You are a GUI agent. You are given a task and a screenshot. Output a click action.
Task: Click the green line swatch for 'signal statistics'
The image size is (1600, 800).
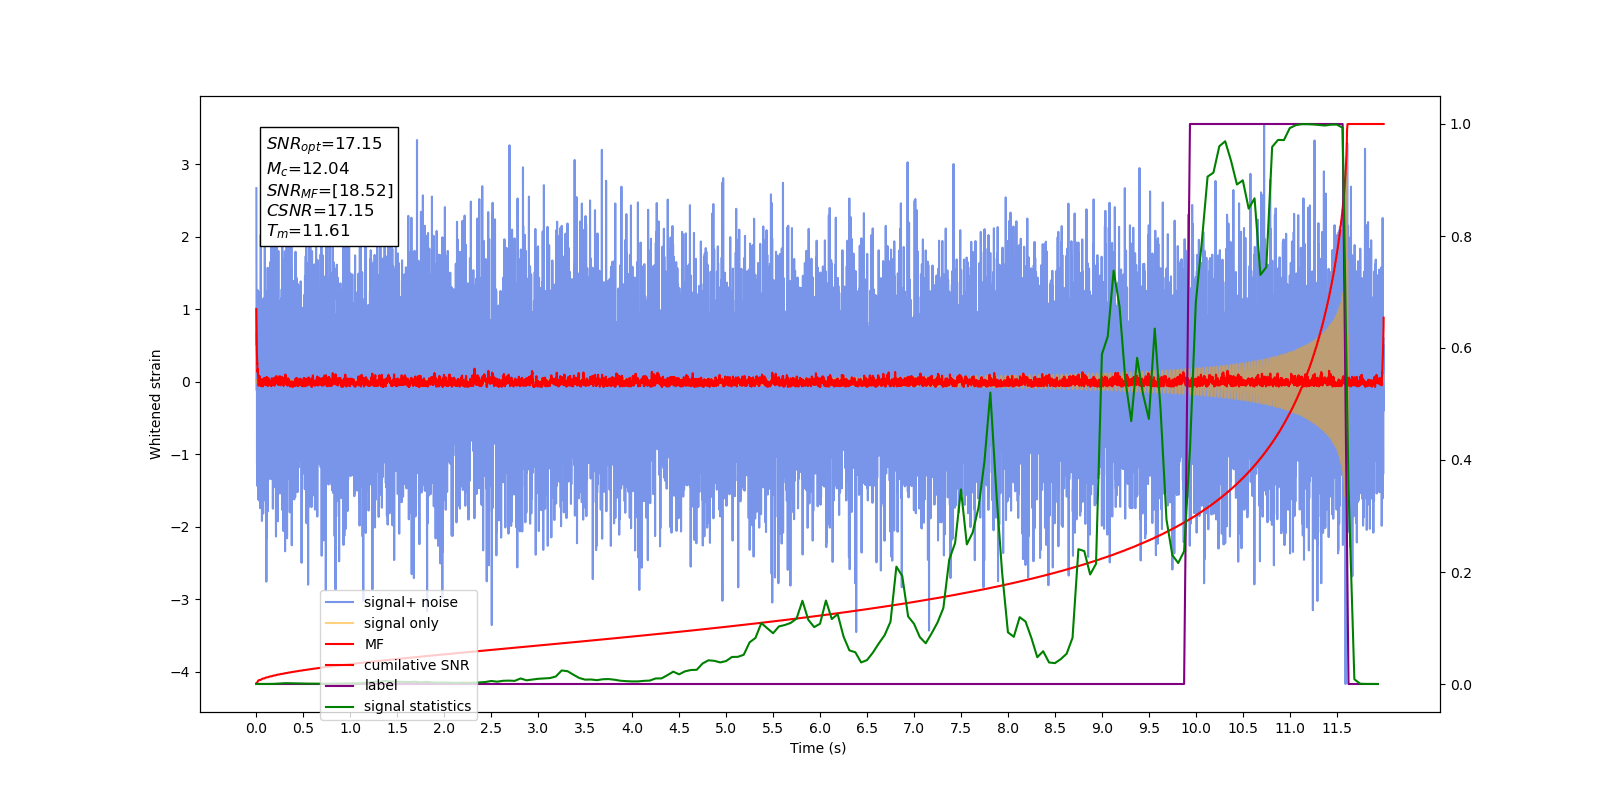coord(340,706)
